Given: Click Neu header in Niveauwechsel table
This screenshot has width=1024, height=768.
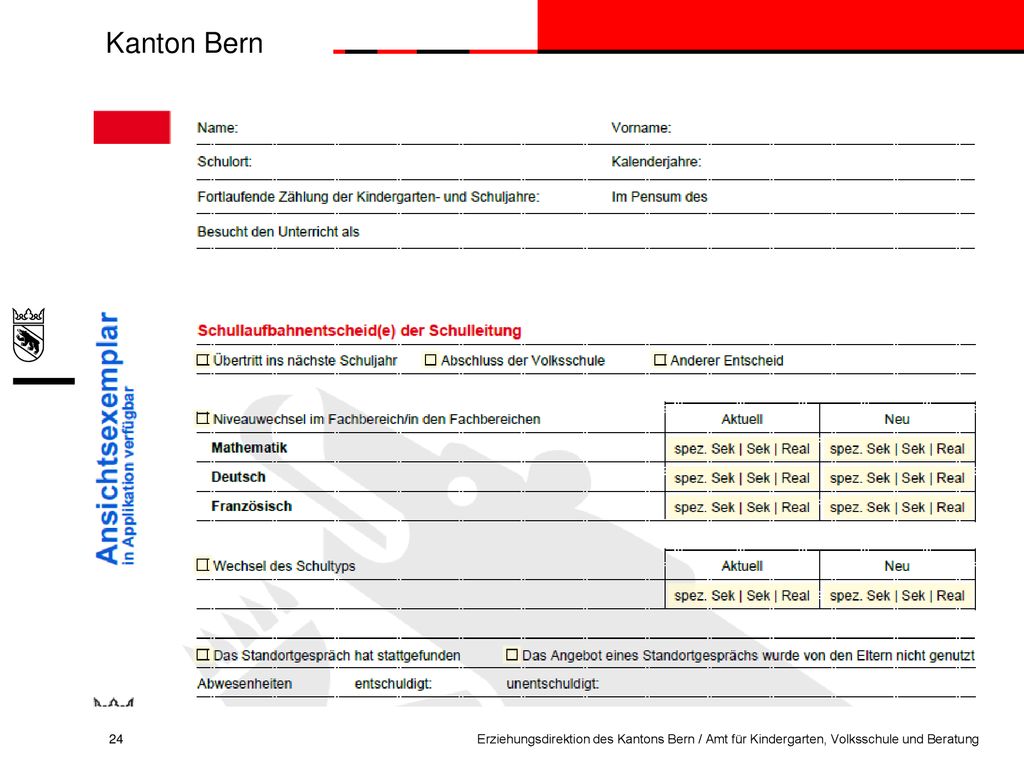Looking at the screenshot, I should pyautogui.click(x=897, y=419).
